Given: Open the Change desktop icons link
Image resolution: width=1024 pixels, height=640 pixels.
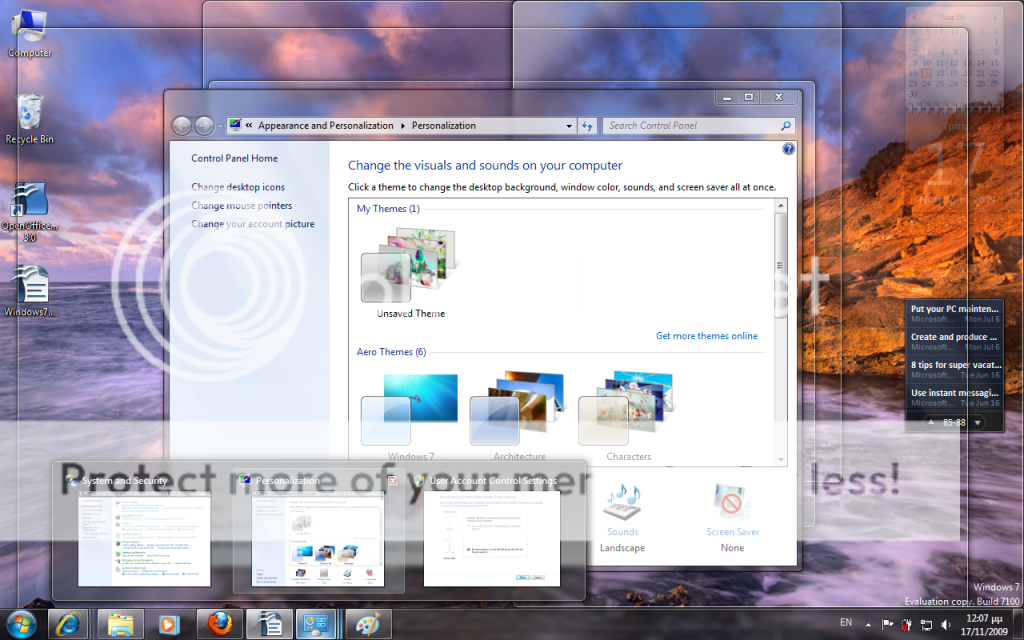Looking at the screenshot, I should click(238, 187).
